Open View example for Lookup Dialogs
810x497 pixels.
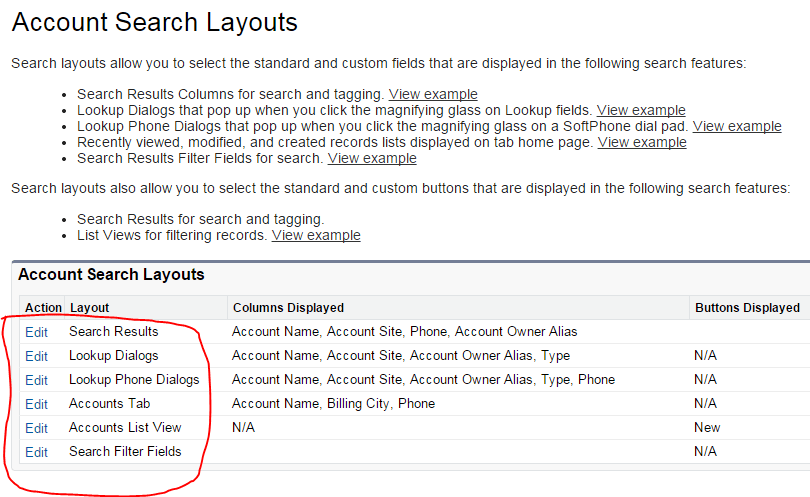641,110
